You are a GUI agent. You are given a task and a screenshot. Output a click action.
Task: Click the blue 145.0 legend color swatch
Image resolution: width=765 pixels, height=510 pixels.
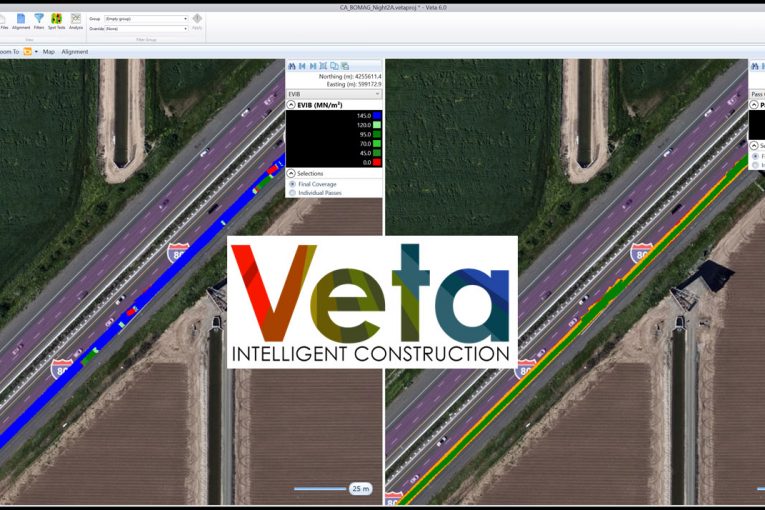(x=377, y=116)
